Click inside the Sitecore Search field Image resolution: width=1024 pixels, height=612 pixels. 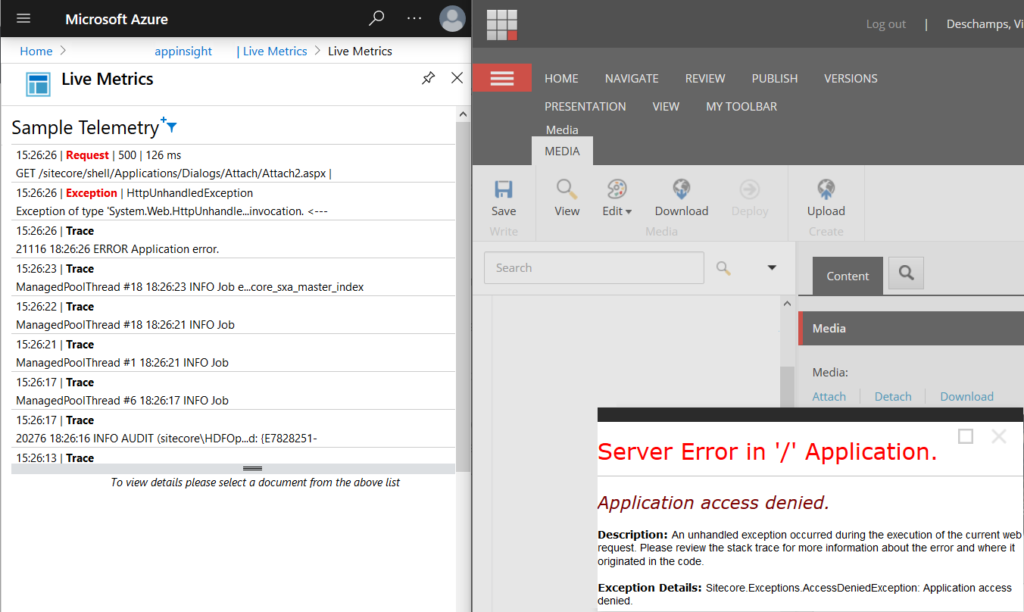tap(594, 268)
